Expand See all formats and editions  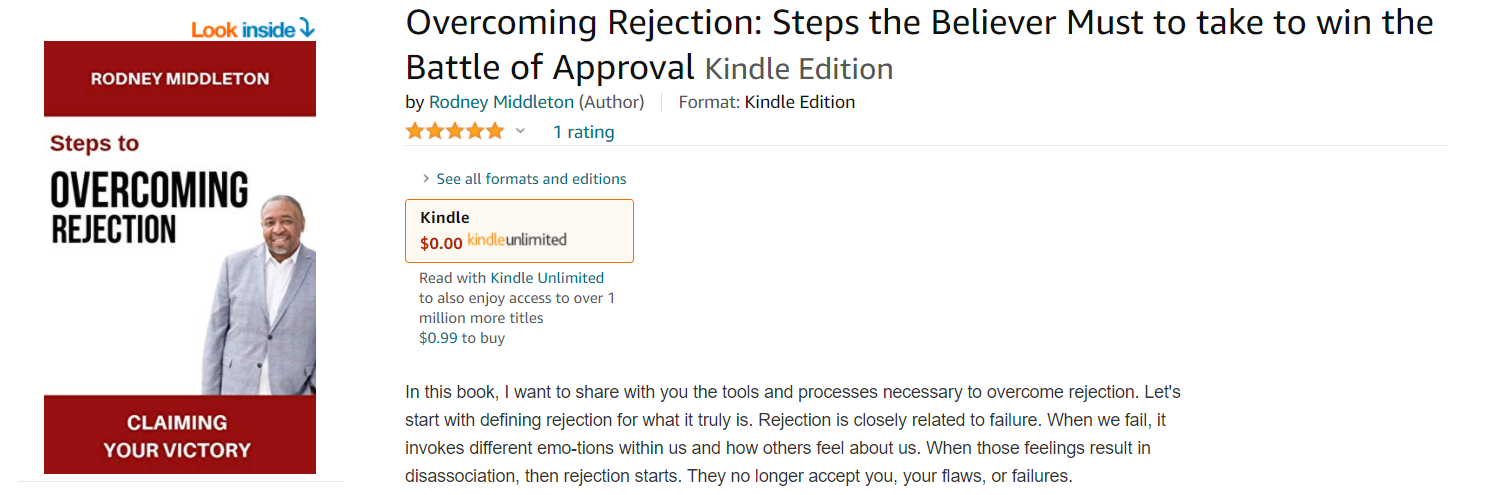click(x=531, y=179)
